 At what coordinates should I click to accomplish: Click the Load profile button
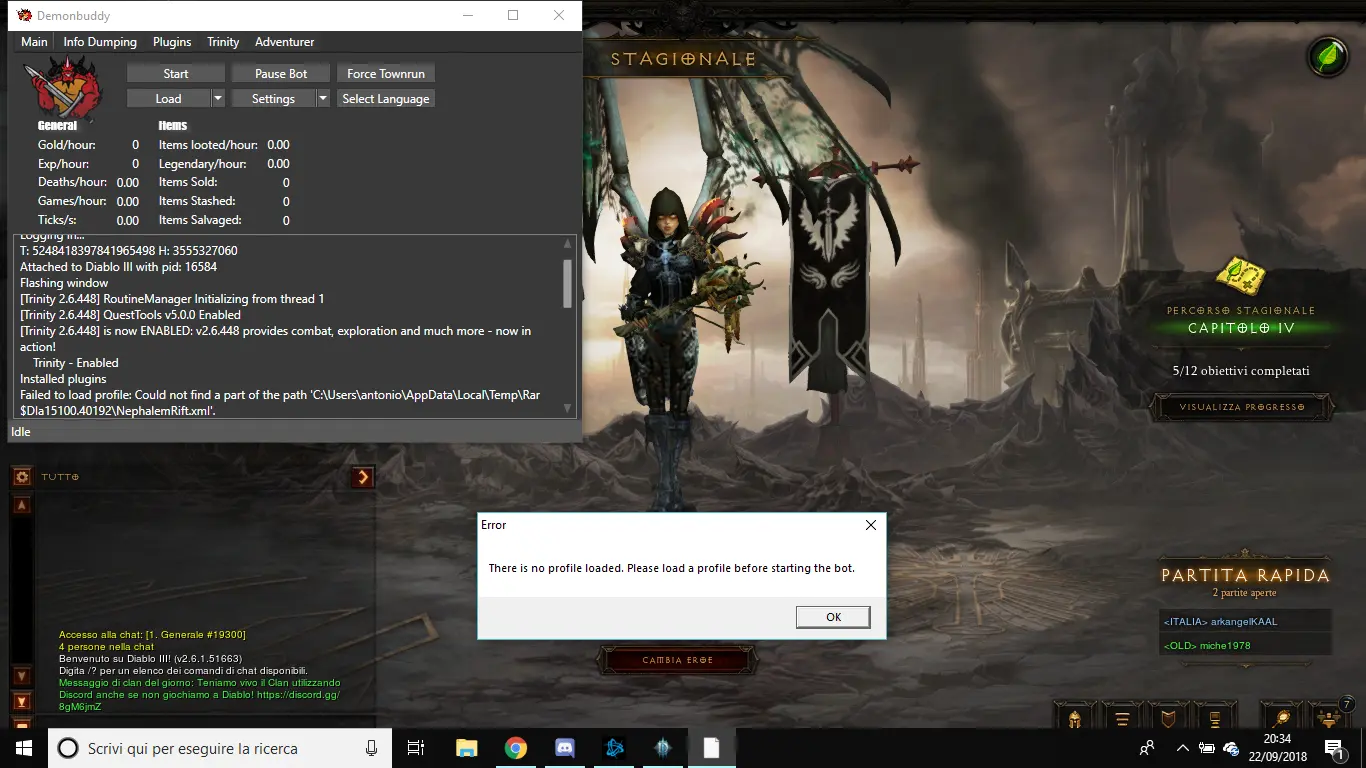coord(168,98)
